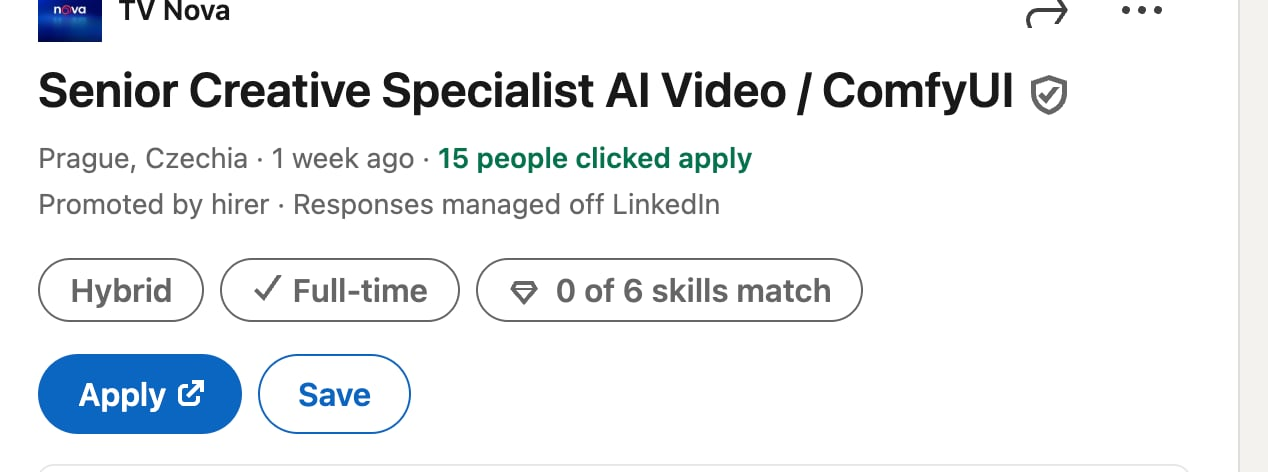This screenshot has height=472, width=1268.
Task: Click the external-link icon on Apply button
Action: pyautogui.click(x=190, y=393)
